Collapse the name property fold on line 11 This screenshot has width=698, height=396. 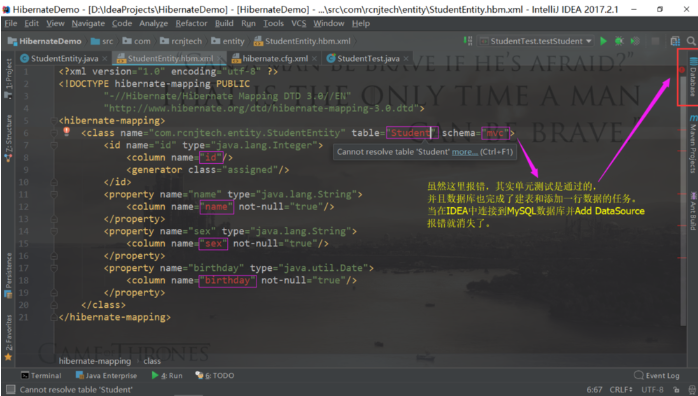[x=54, y=194]
